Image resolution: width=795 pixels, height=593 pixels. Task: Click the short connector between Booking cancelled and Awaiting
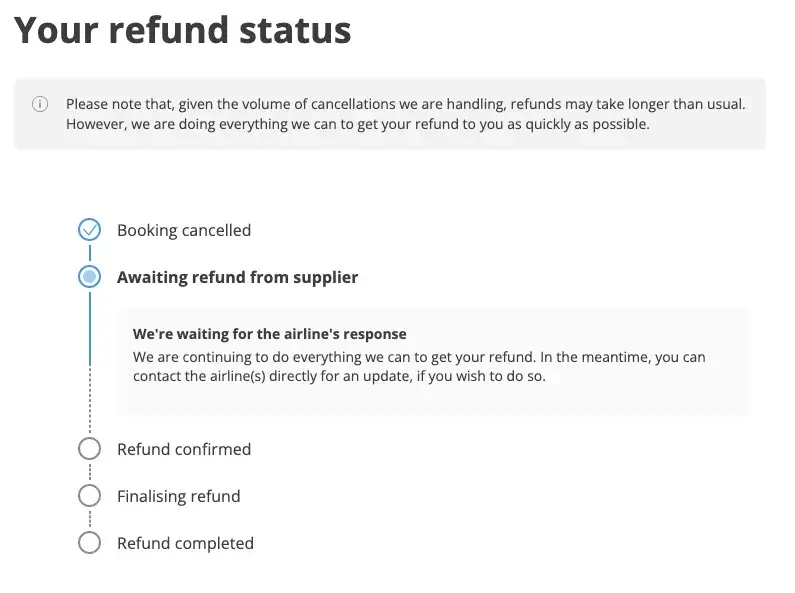click(90, 253)
